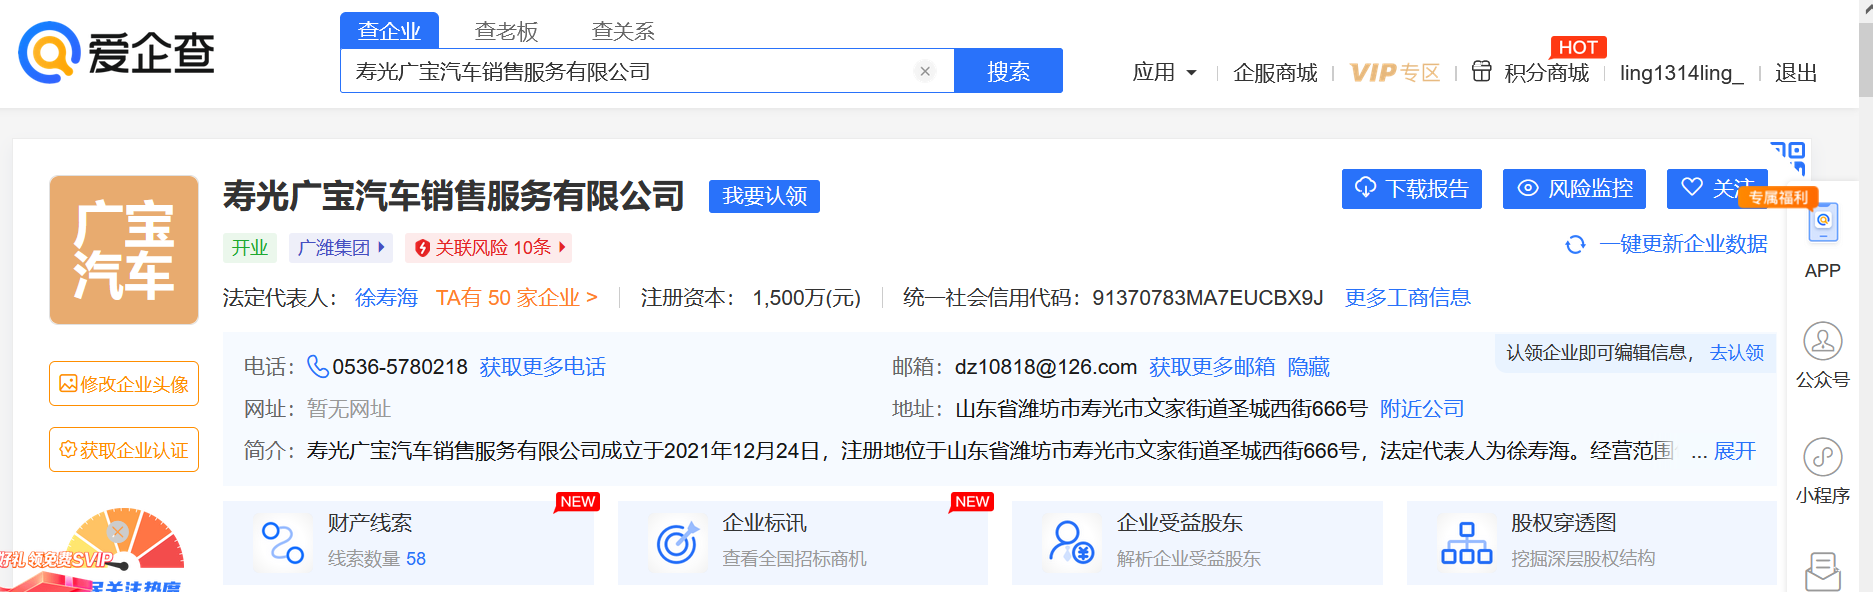The height and width of the screenshot is (592, 1873).
Task: Hide the email via 隐藏 link
Action: (x=1308, y=367)
